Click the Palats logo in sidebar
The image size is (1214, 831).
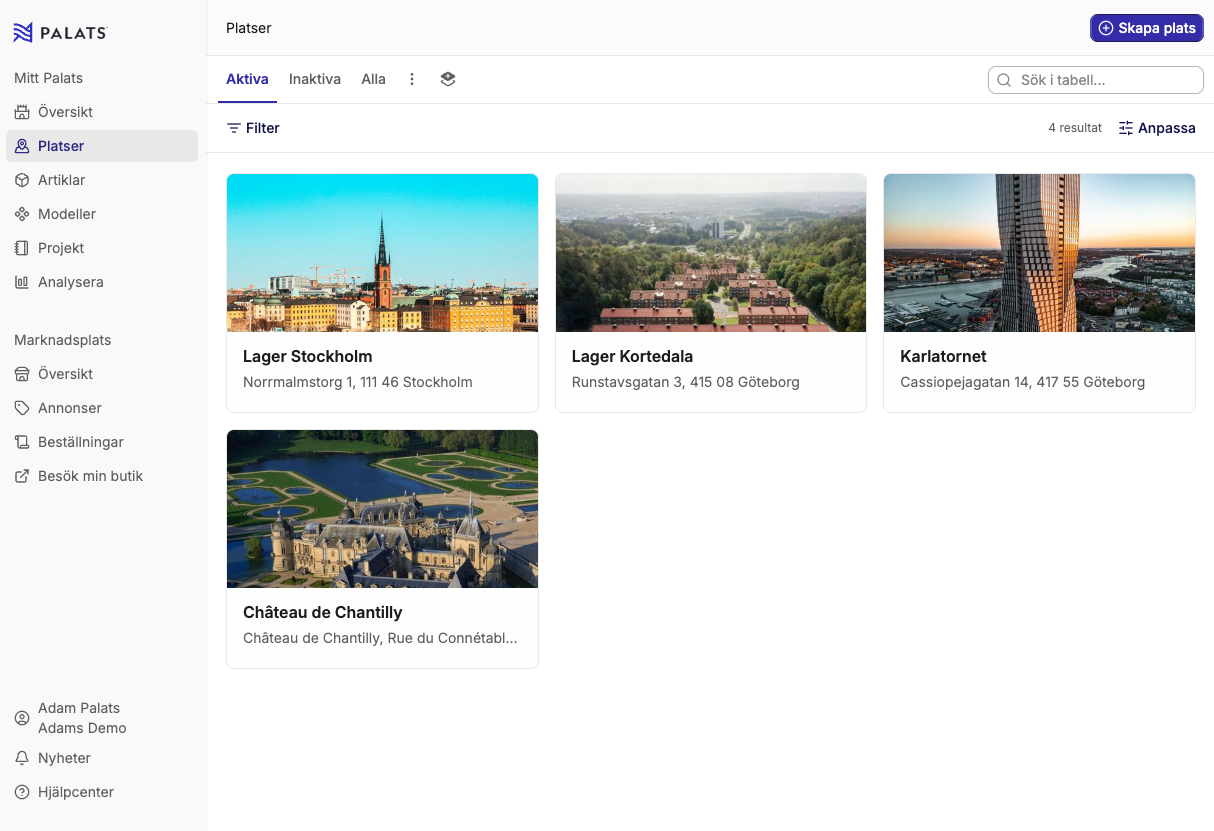[x=60, y=33]
